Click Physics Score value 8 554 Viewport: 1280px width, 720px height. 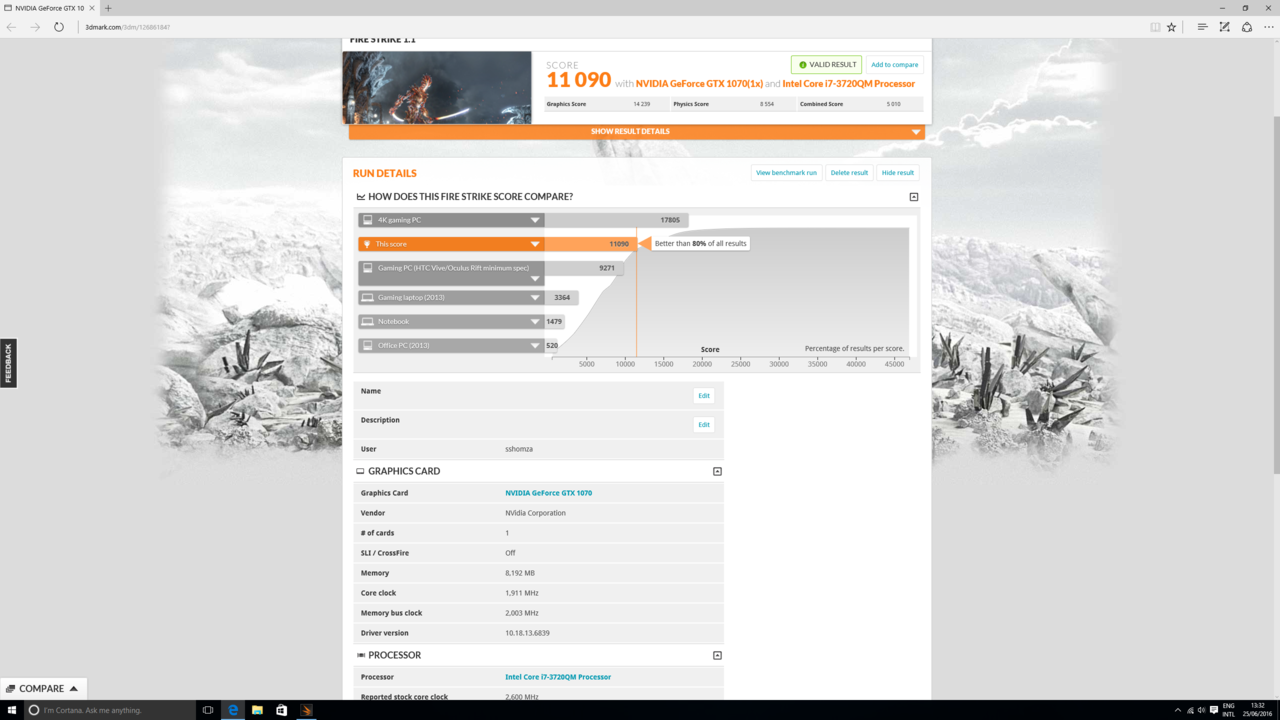tap(767, 104)
